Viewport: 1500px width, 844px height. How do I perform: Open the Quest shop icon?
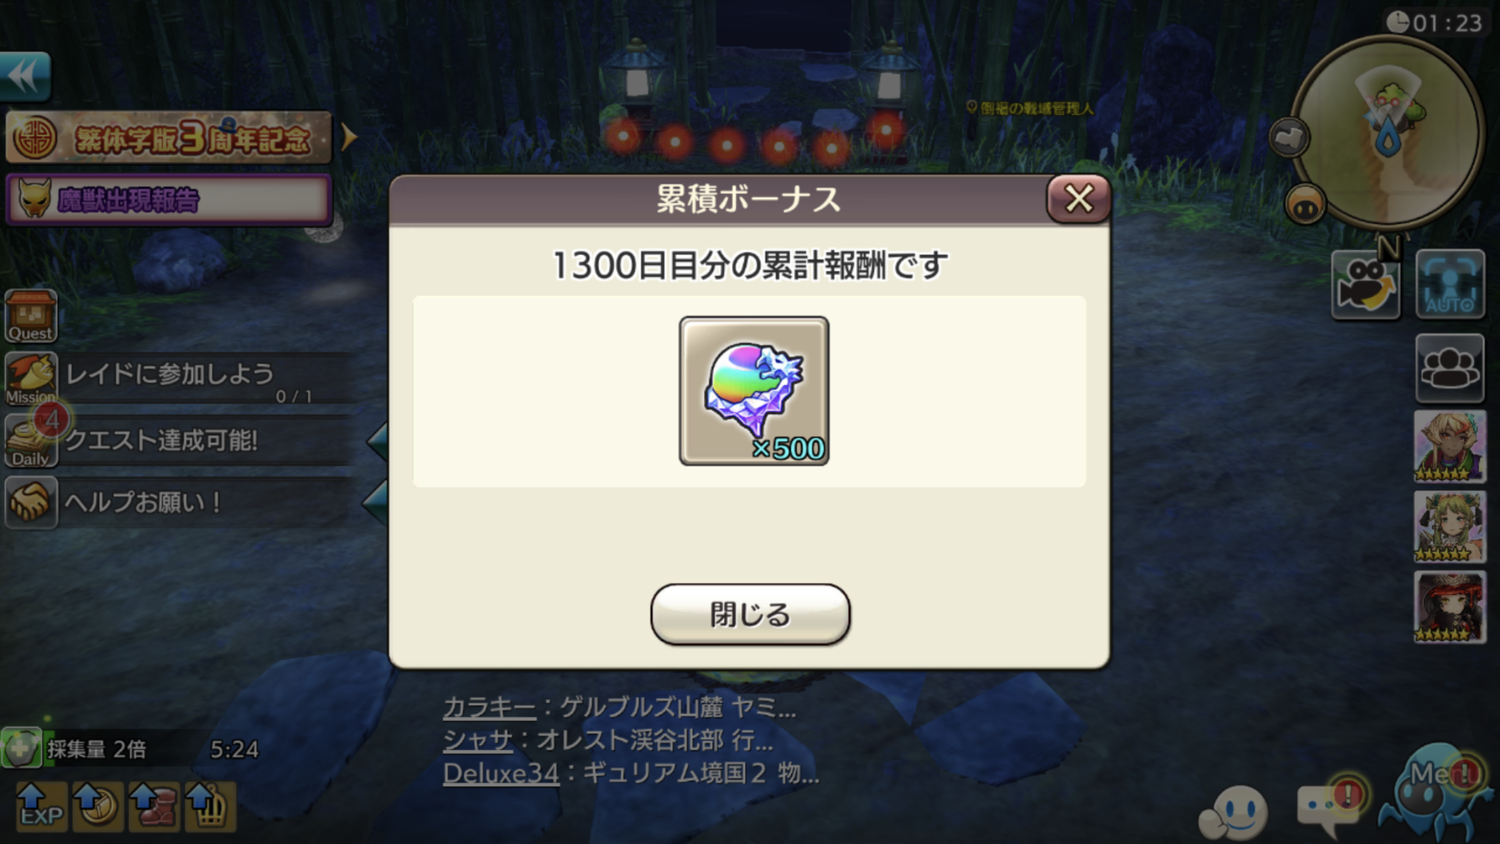click(31, 316)
